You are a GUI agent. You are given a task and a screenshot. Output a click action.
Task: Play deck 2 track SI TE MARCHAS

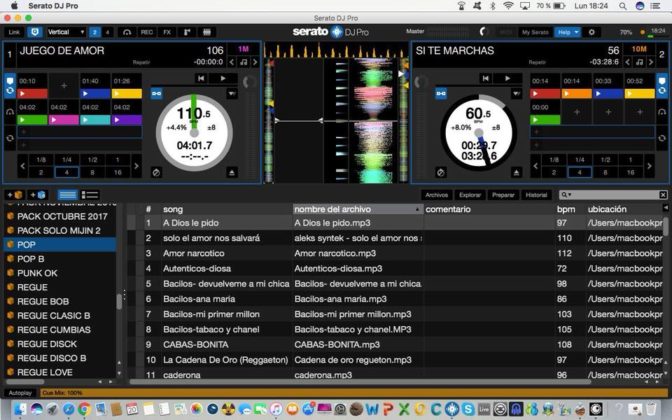[507, 78]
